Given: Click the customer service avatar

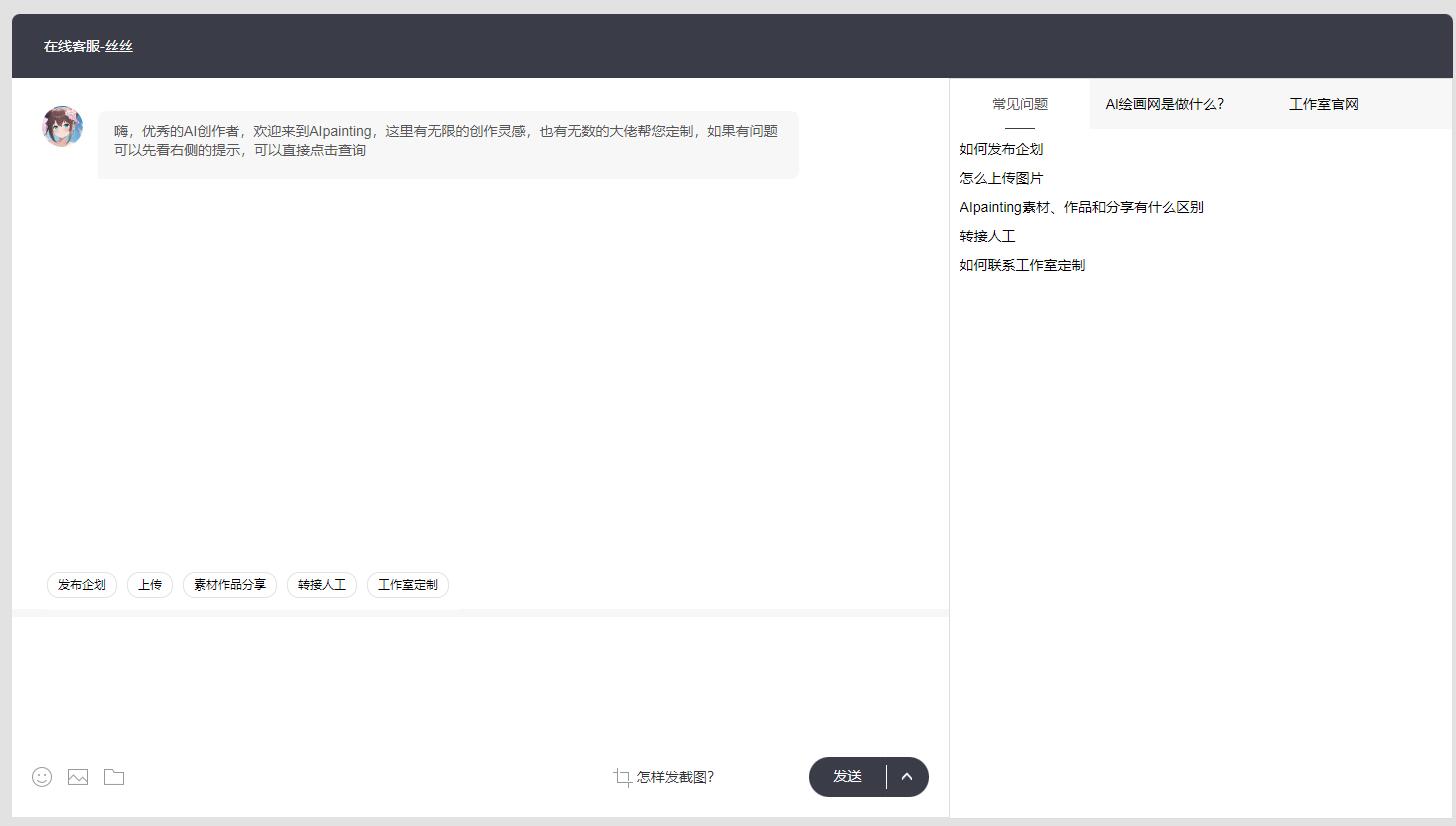Looking at the screenshot, I should [x=63, y=126].
